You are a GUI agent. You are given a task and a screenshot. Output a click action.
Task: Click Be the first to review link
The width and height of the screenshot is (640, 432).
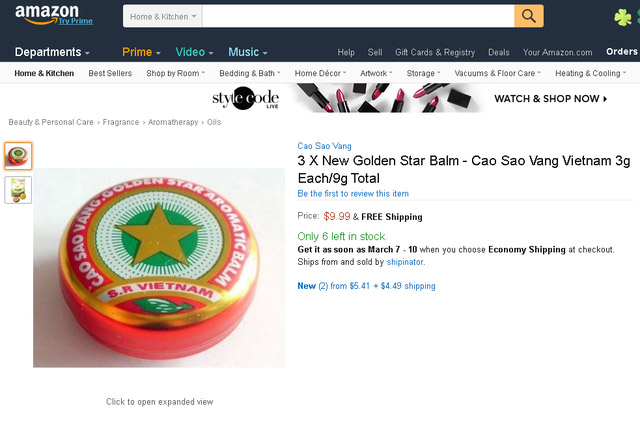(x=352, y=194)
